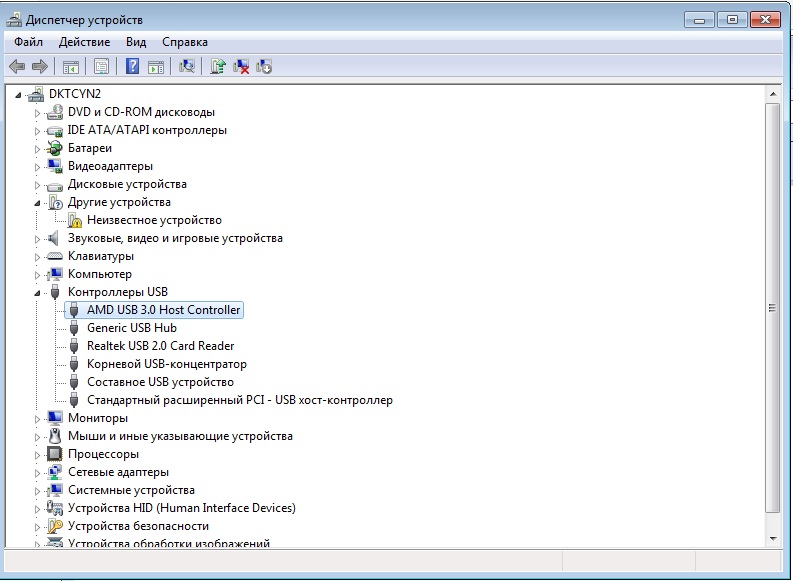
Task: Open the Справка menu
Action: pyautogui.click(x=185, y=42)
